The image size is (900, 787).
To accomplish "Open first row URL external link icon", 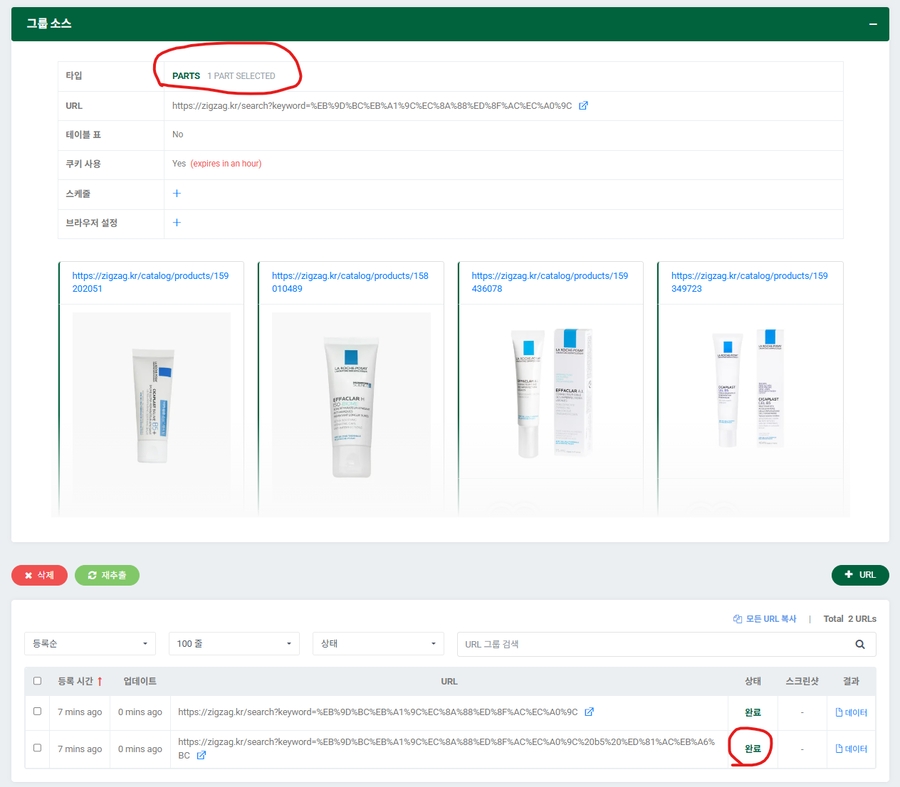I will [x=589, y=712].
